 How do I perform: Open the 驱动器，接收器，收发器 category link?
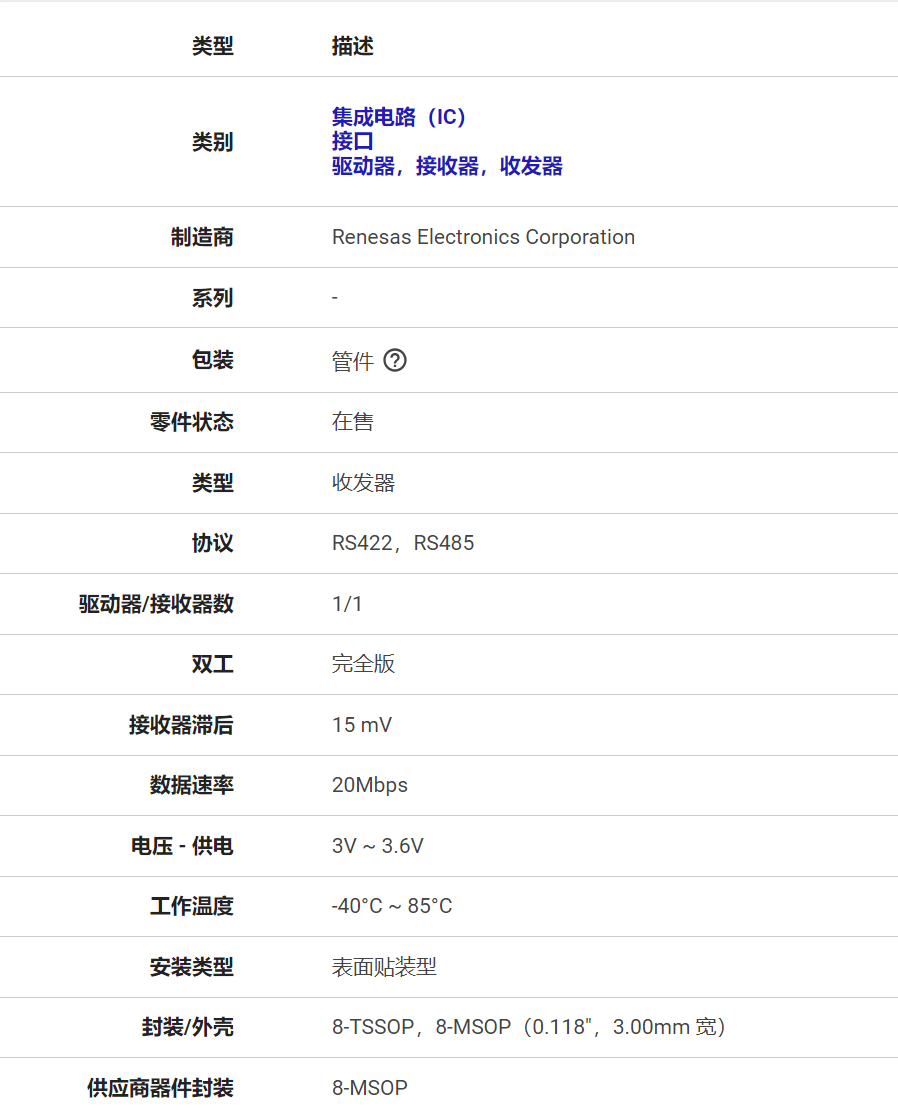coord(447,167)
